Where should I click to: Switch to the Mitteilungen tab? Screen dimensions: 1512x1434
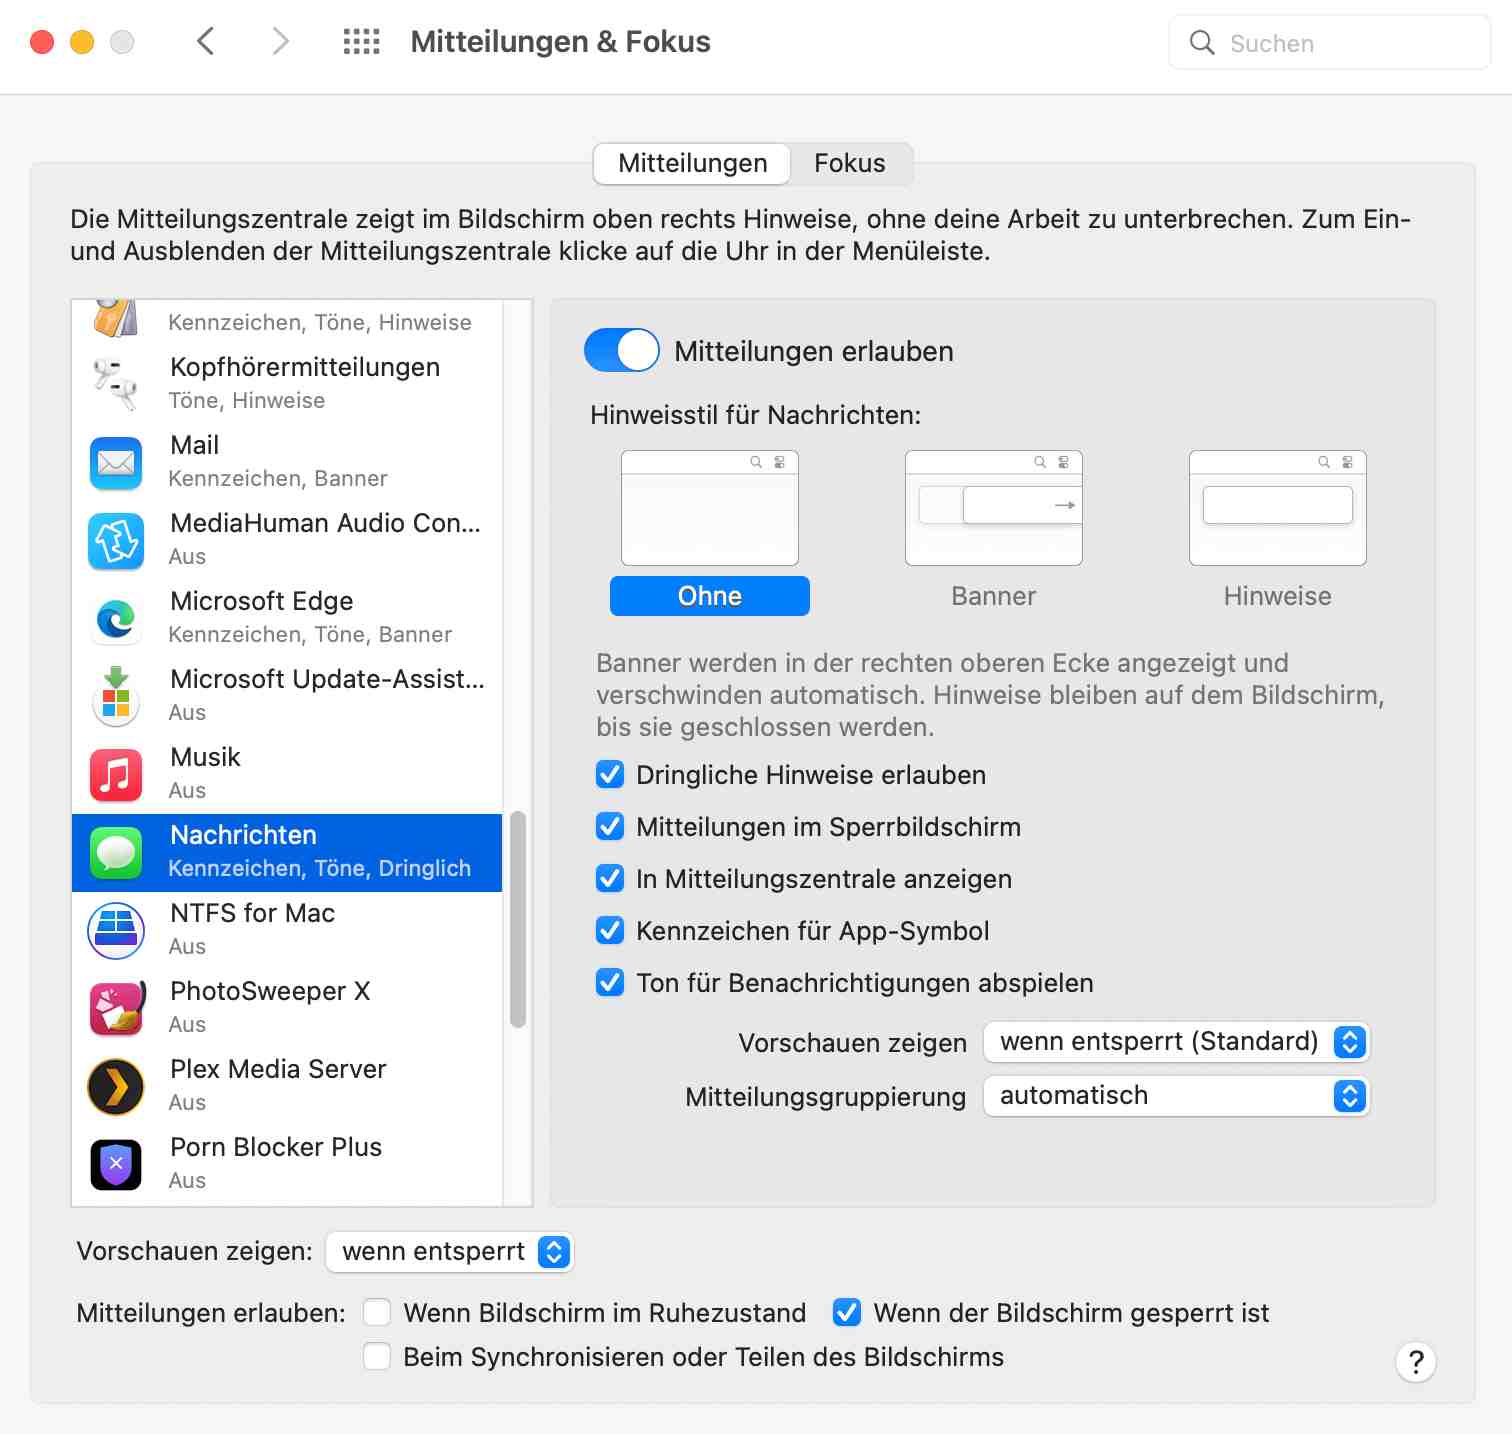click(692, 163)
